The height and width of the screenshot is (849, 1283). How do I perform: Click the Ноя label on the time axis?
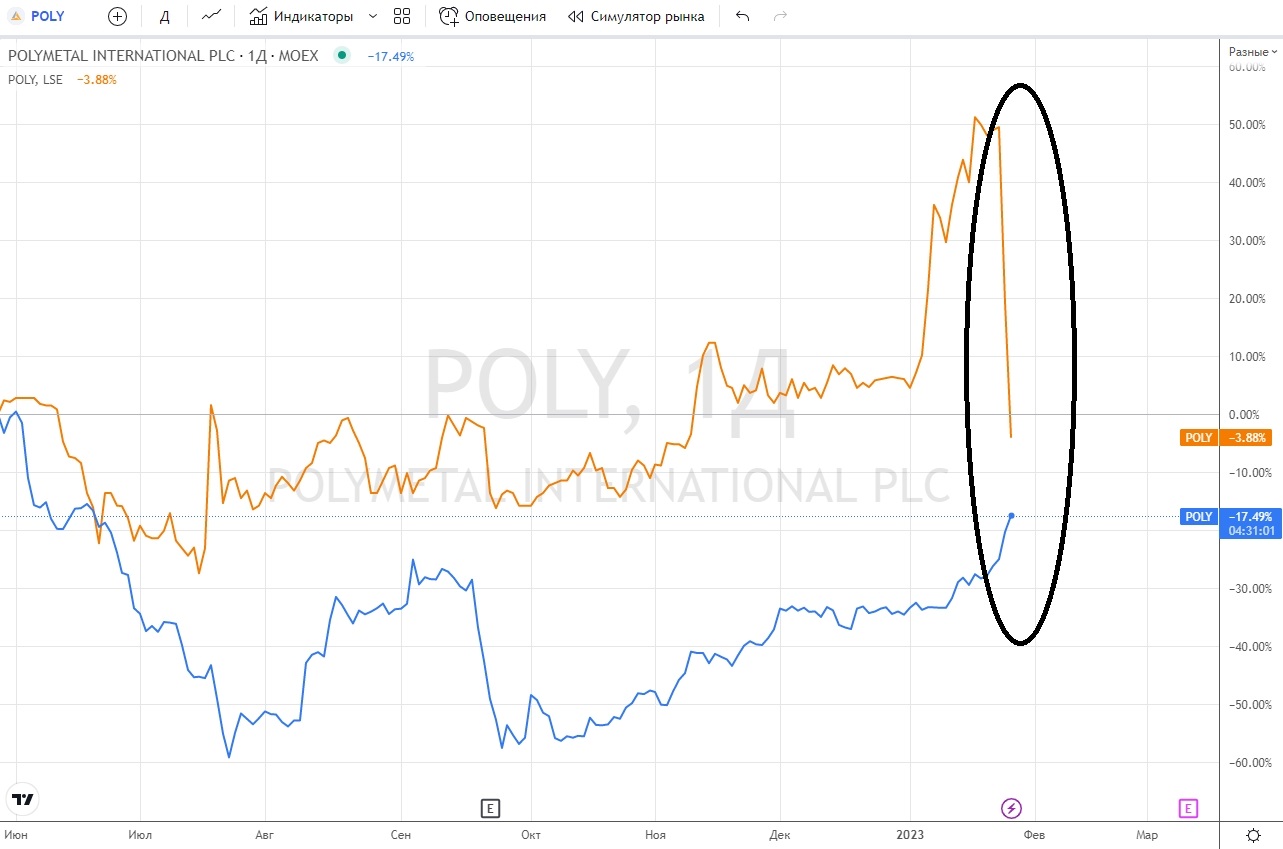(x=656, y=835)
